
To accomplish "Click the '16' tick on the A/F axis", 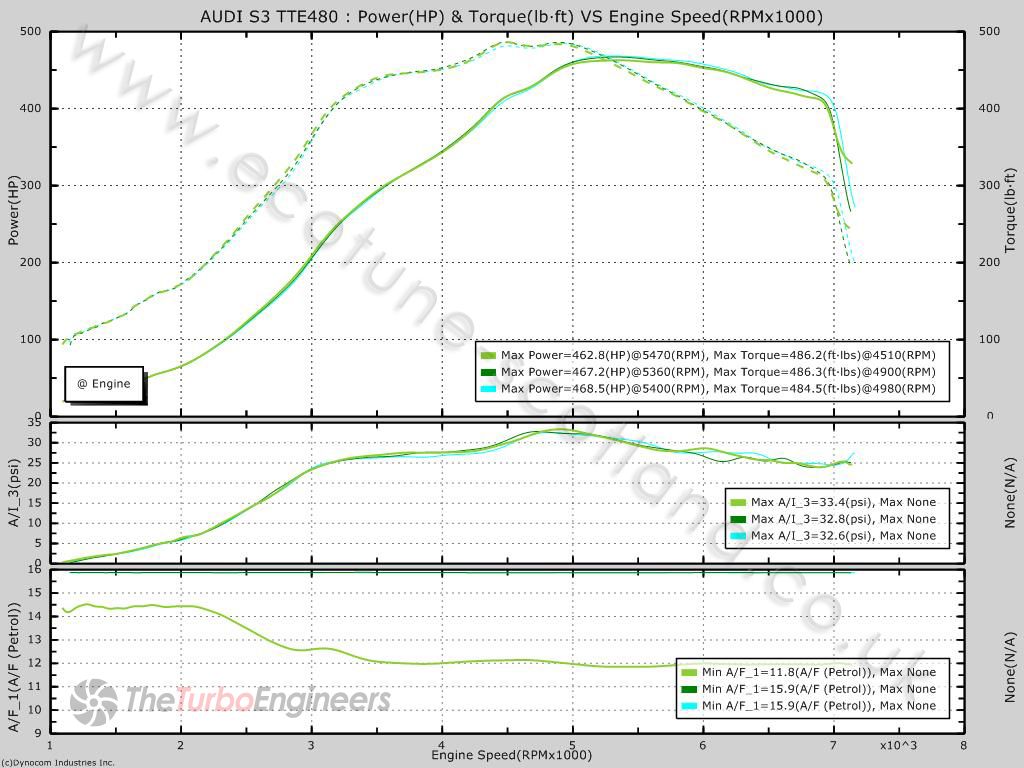I will click(35, 570).
